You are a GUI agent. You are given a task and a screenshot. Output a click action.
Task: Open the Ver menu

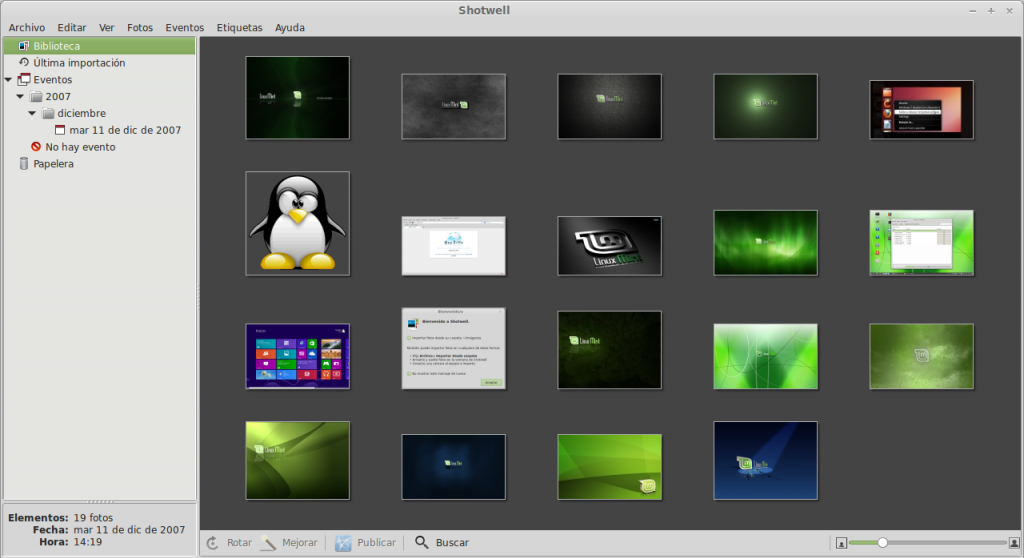click(106, 27)
